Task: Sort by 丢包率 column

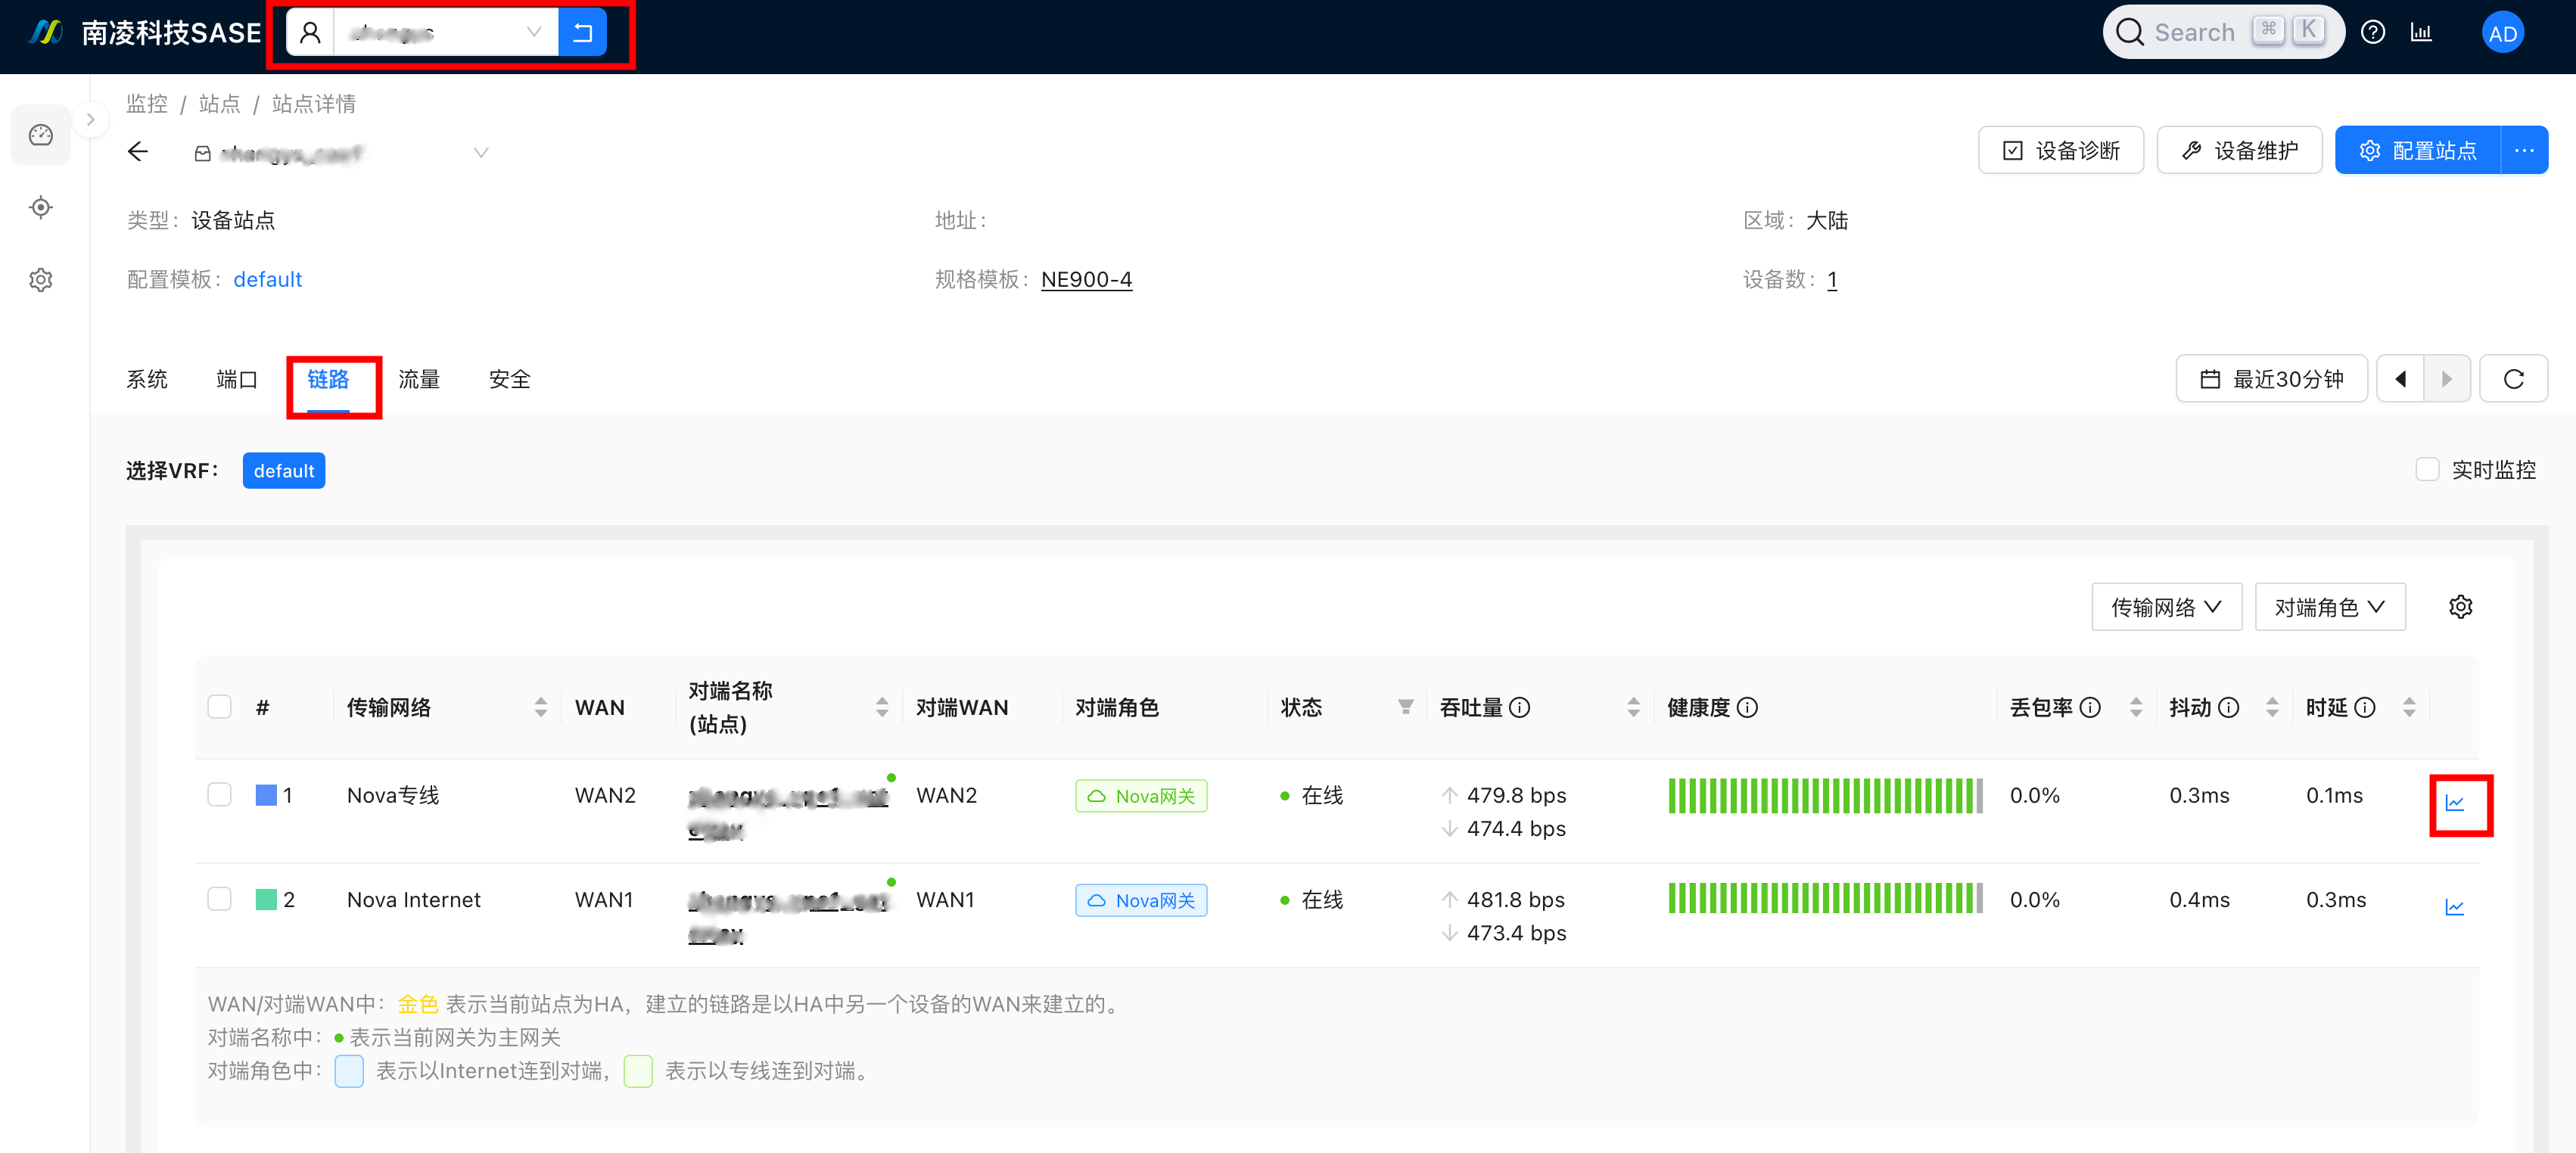Action: pos(2136,707)
